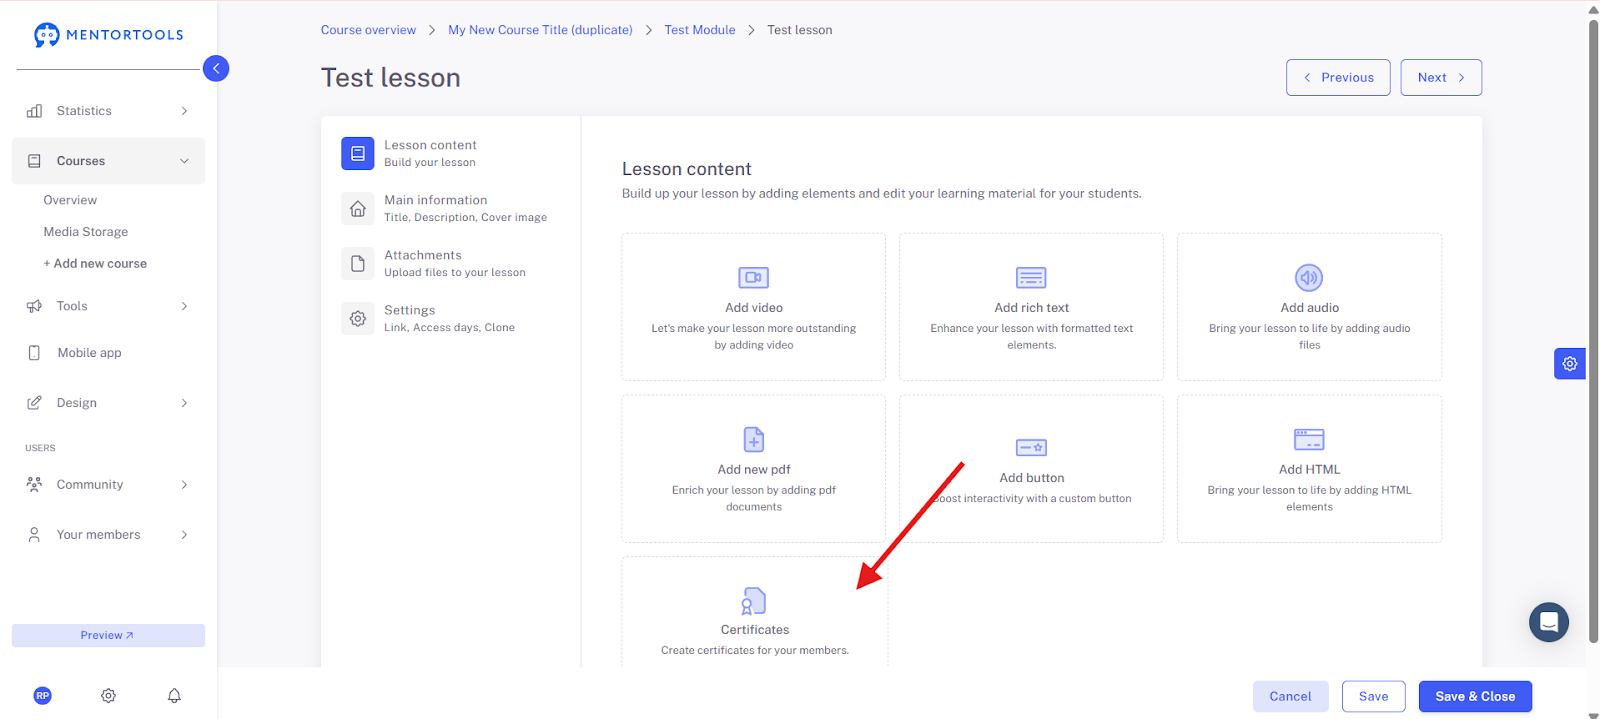Click the Cancel button
The width and height of the screenshot is (1600, 719).
1290,697
